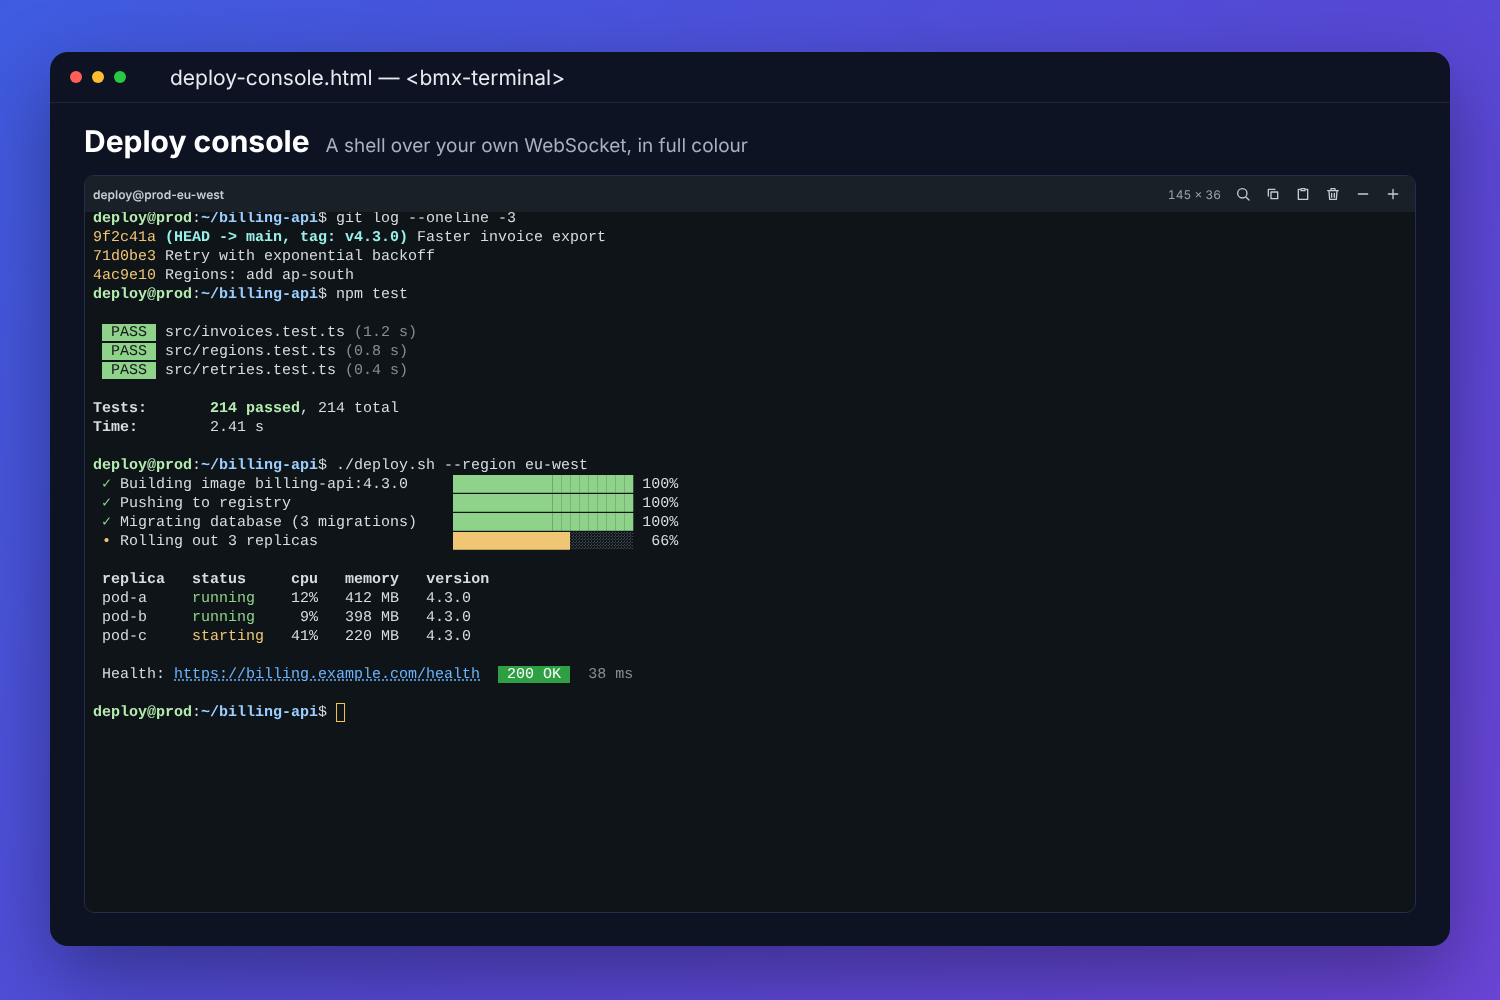Screen dimensions: 1500x1000
Task: Increase font size with the plus icon
Action: tap(1393, 194)
